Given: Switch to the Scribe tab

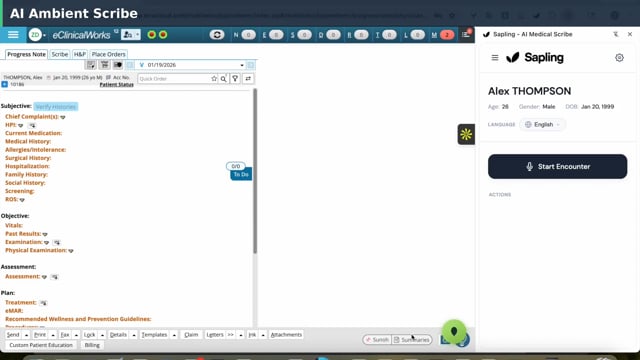Looking at the screenshot, I should [60, 54].
